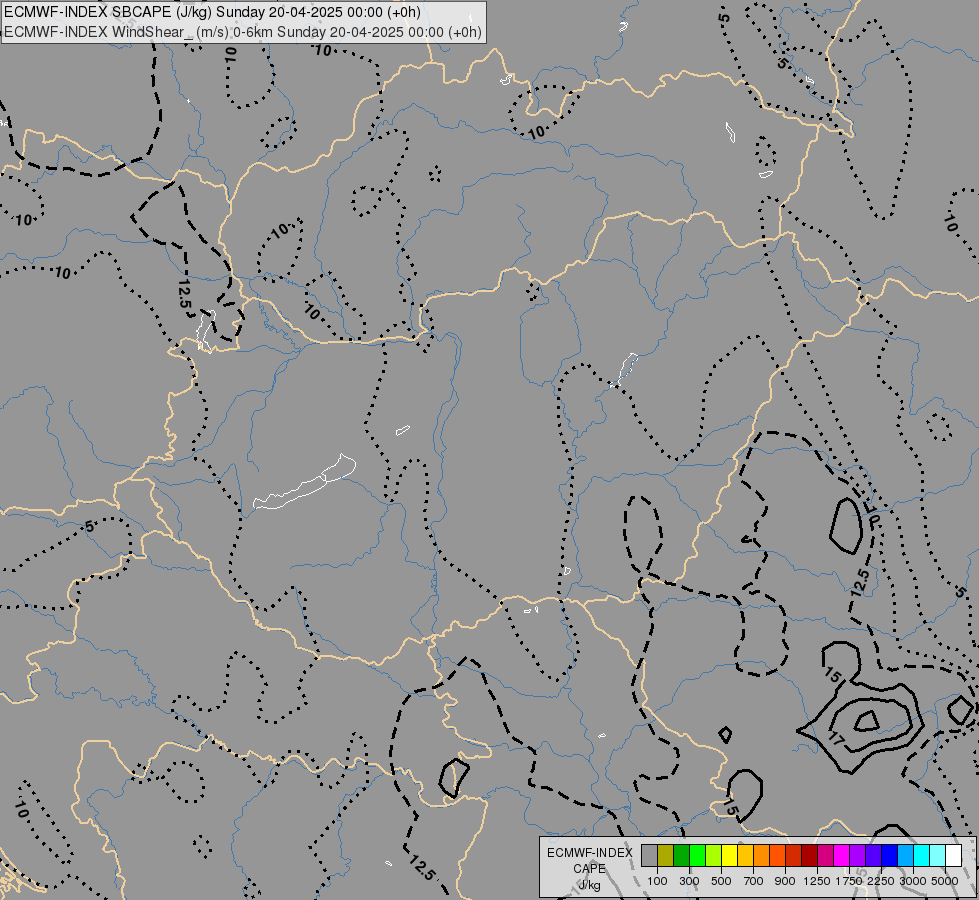Screen dimensions: 979x900
Task: Click the brick red legend swatch
Action: 794,856
